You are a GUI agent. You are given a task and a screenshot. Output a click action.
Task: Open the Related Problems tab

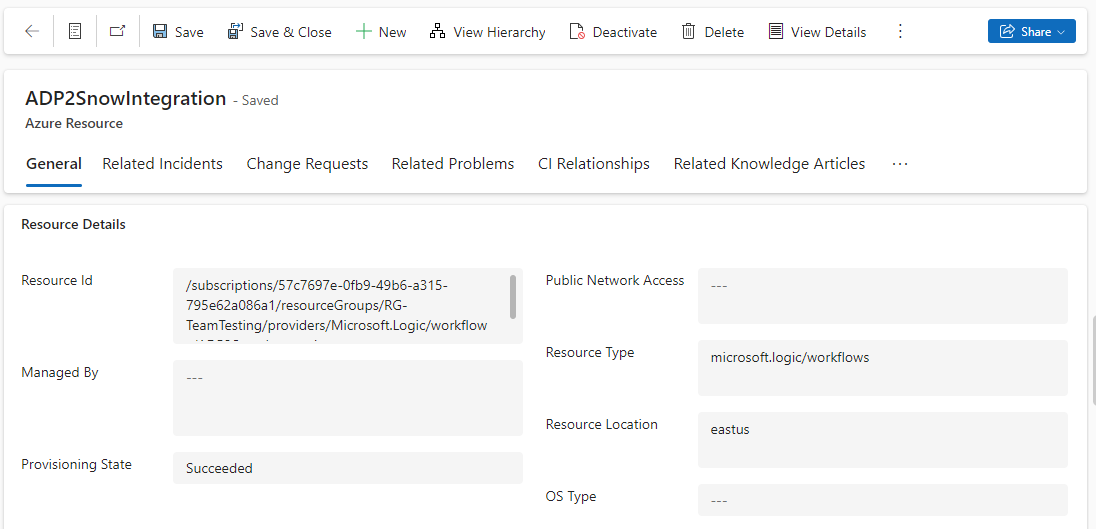pyautogui.click(x=453, y=164)
